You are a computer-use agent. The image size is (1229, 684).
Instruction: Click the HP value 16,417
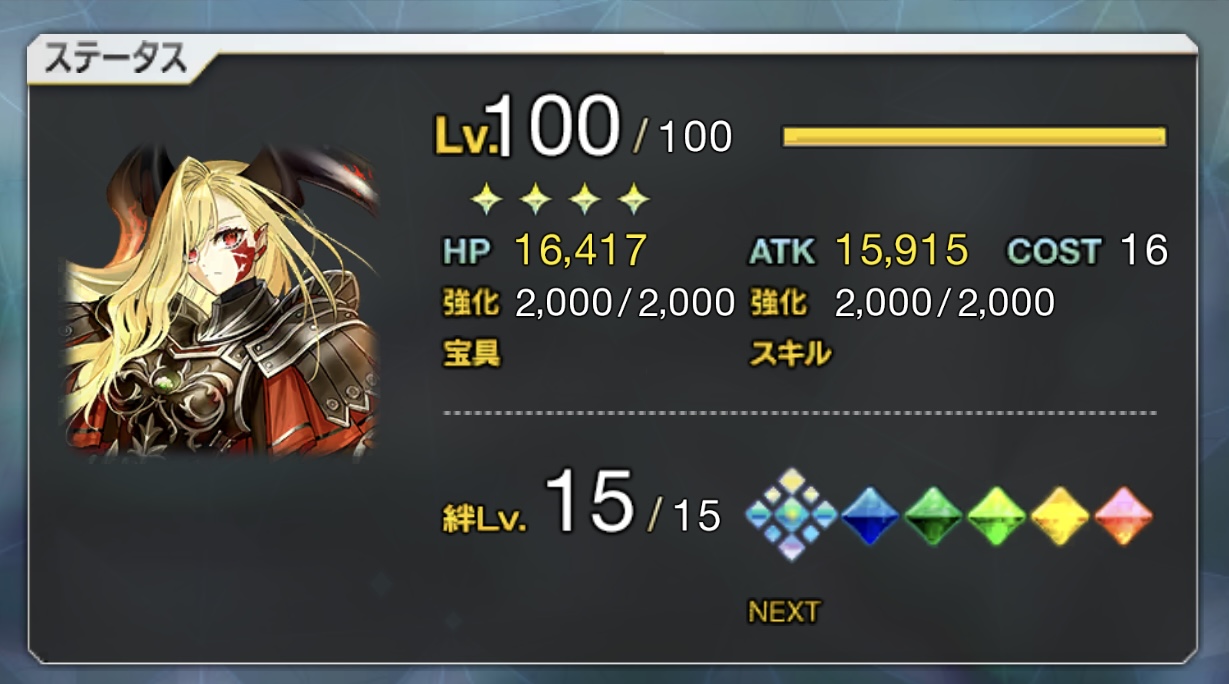point(581,250)
